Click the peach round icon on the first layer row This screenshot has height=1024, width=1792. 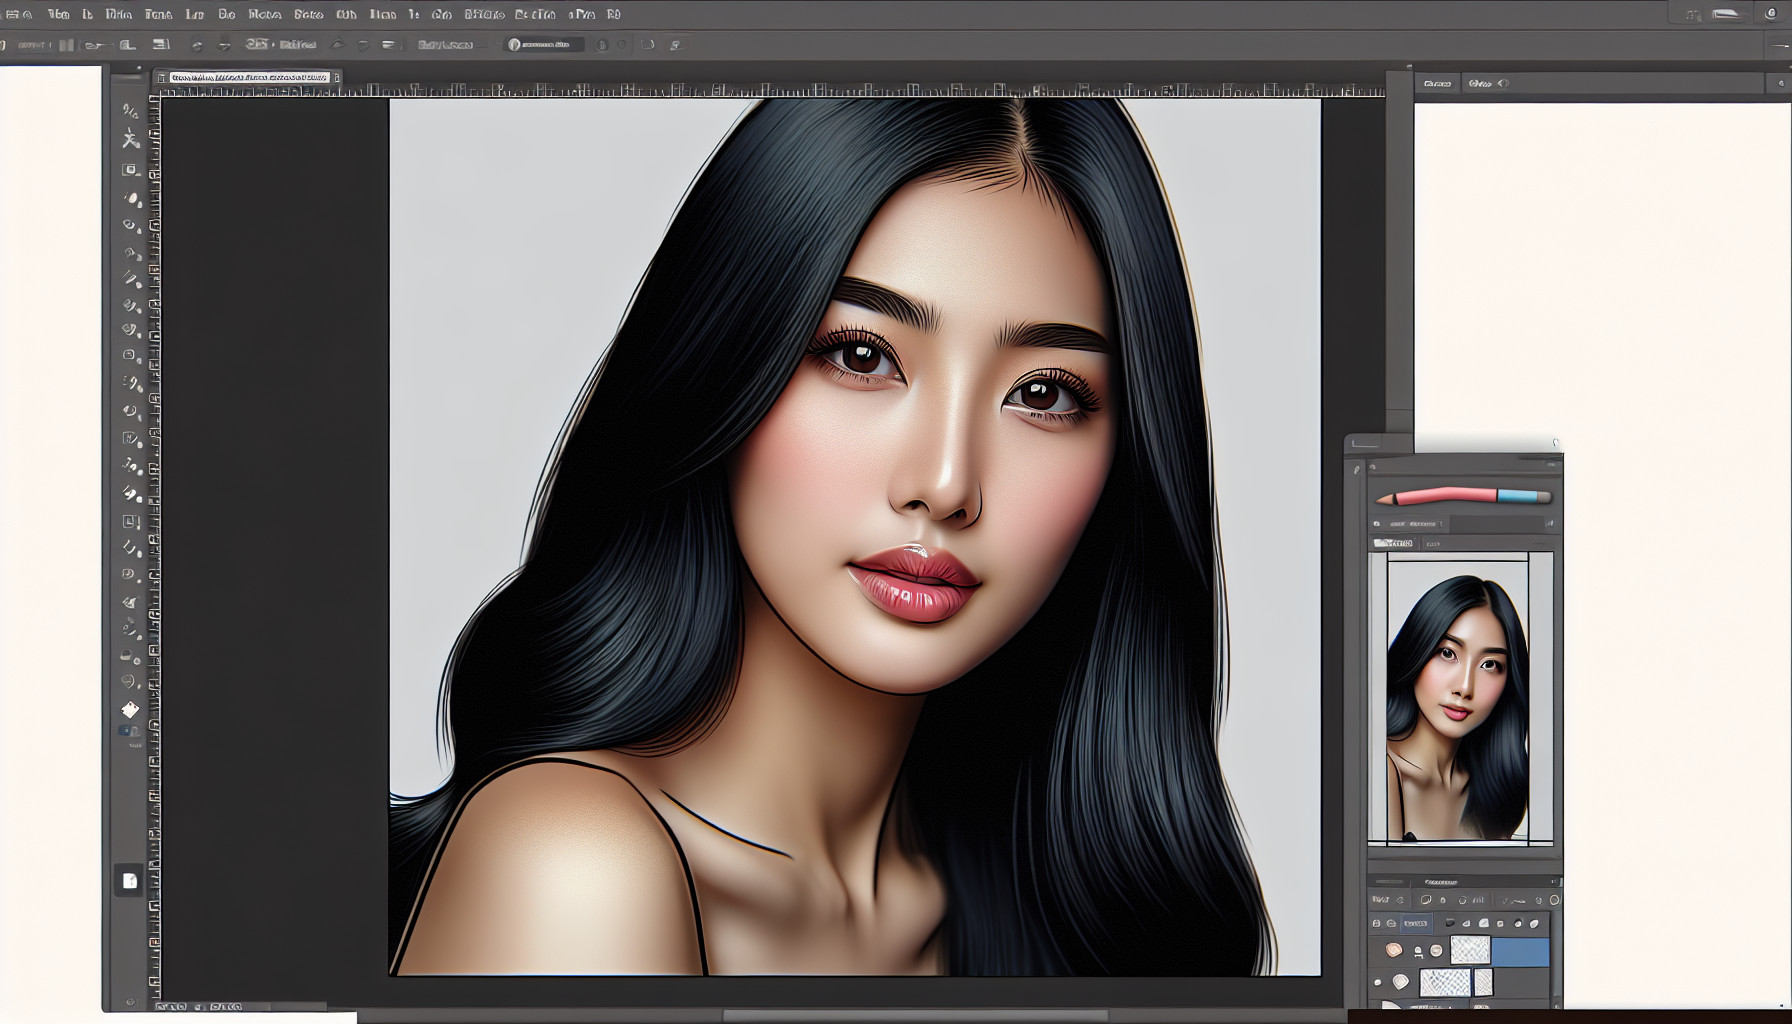[x=1393, y=950]
